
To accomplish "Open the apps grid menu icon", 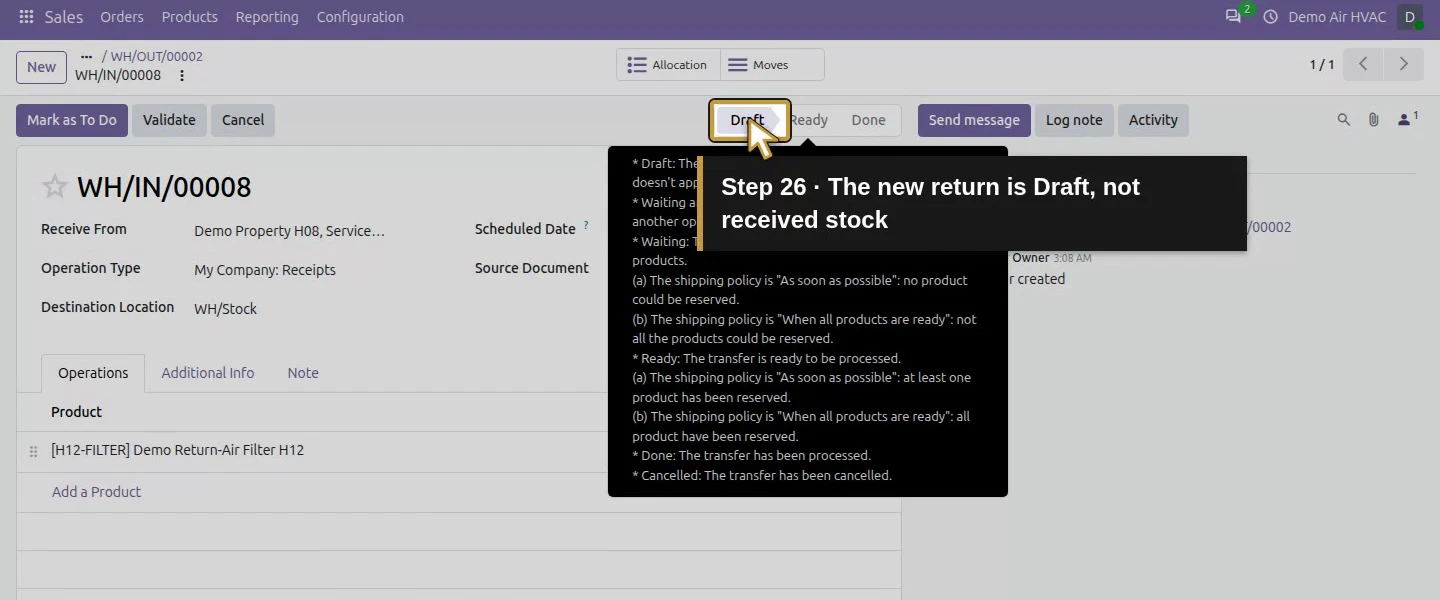I will pos(26,17).
